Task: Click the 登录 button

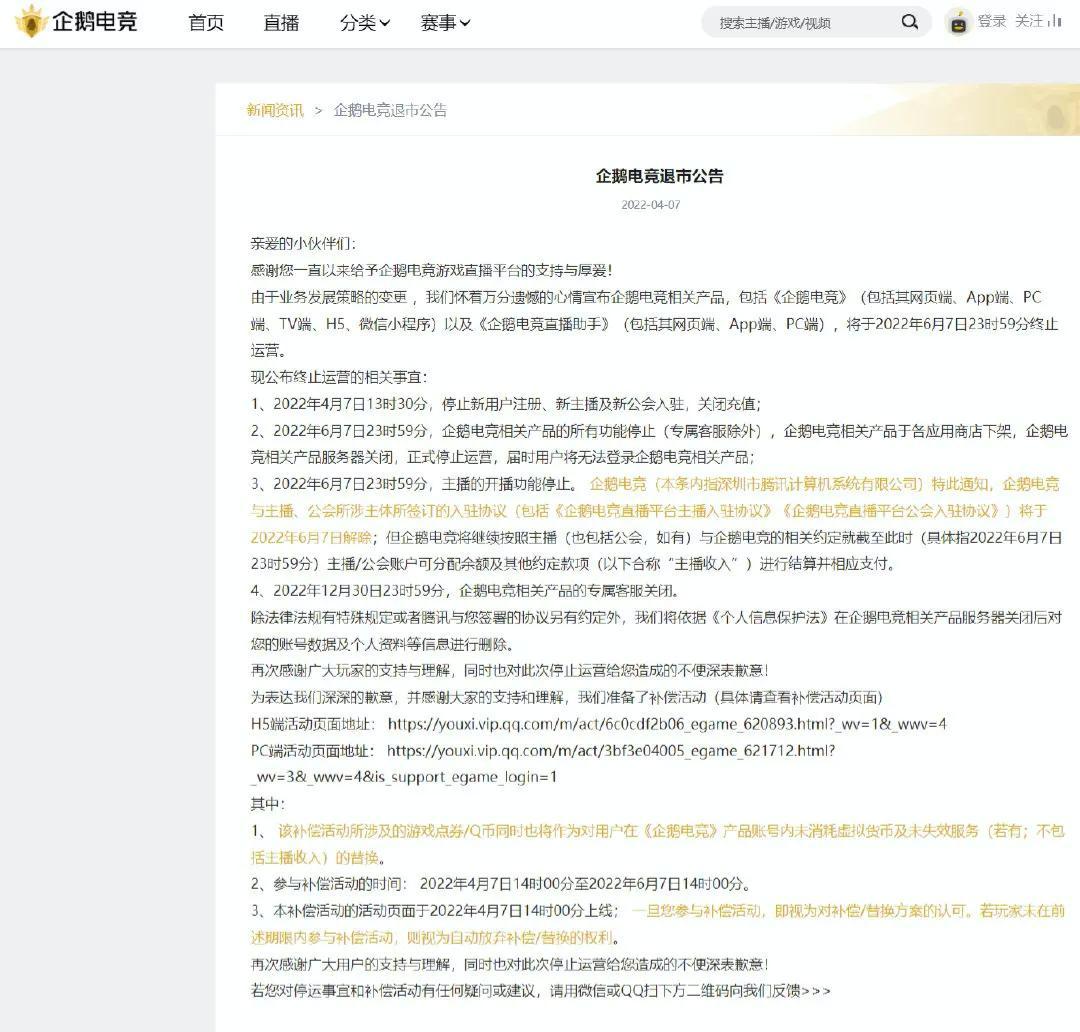Action: [x=994, y=20]
